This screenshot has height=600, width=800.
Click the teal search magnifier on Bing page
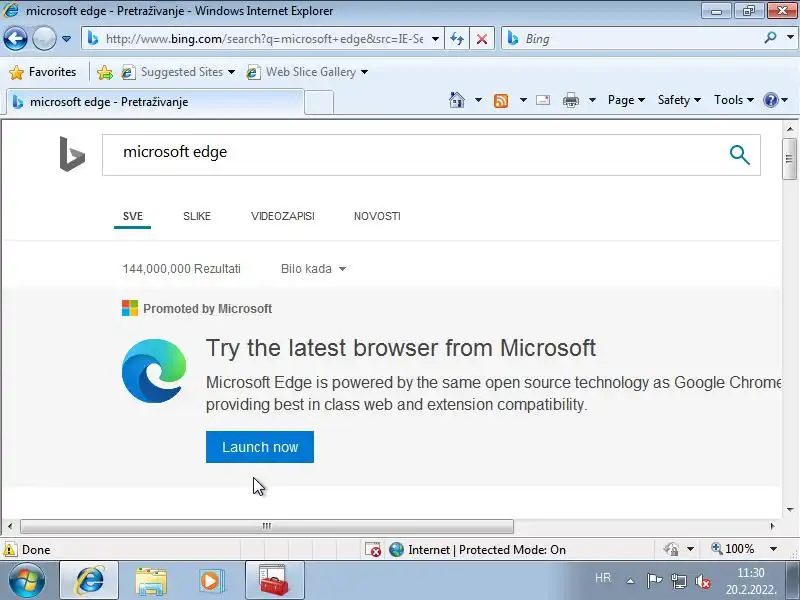739,155
